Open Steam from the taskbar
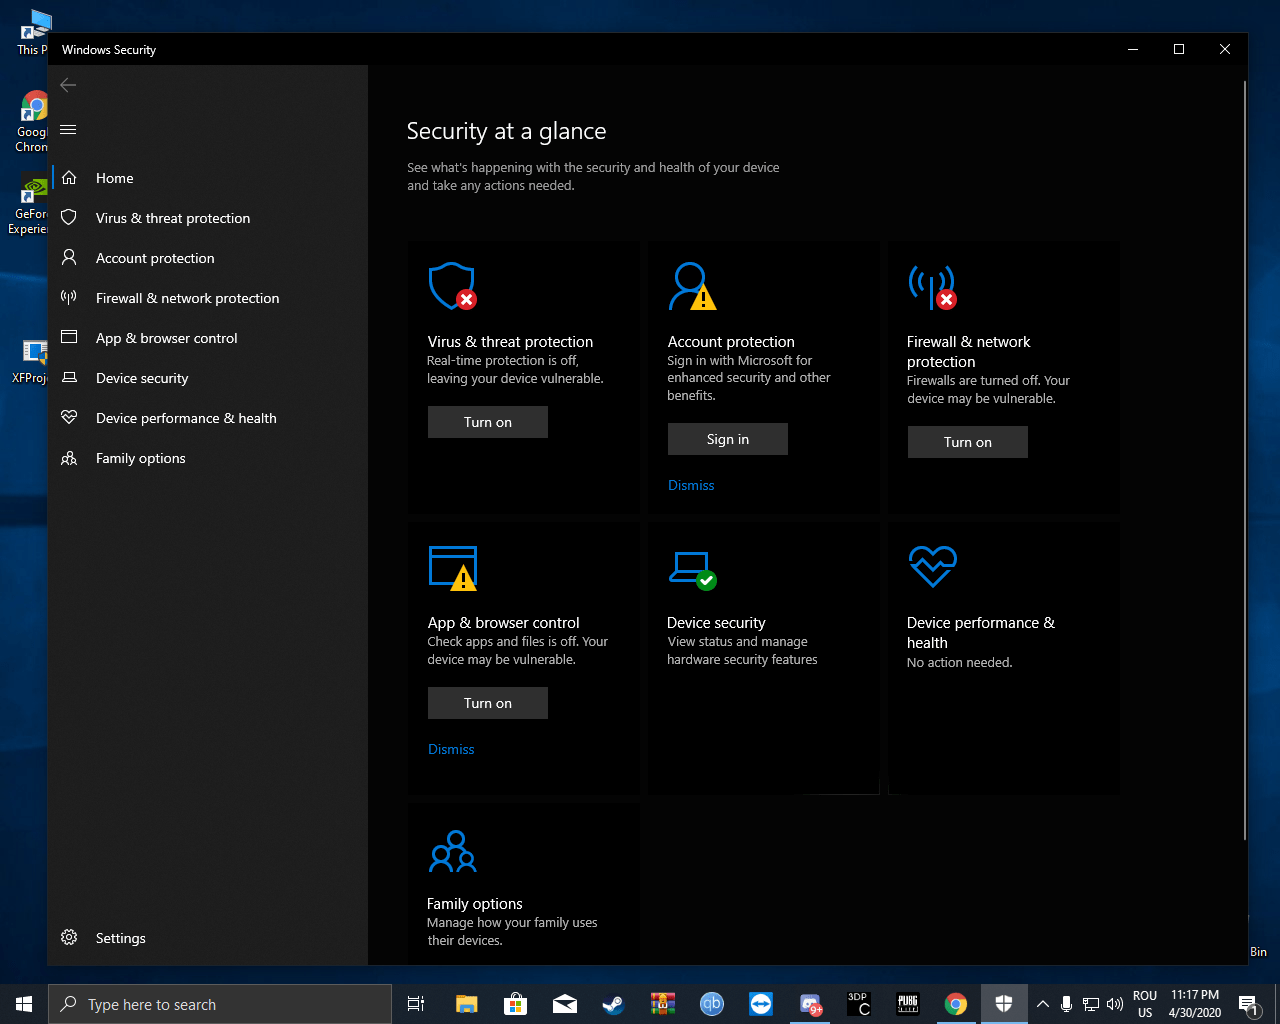 pyautogui.click(x=613, y=1004)
